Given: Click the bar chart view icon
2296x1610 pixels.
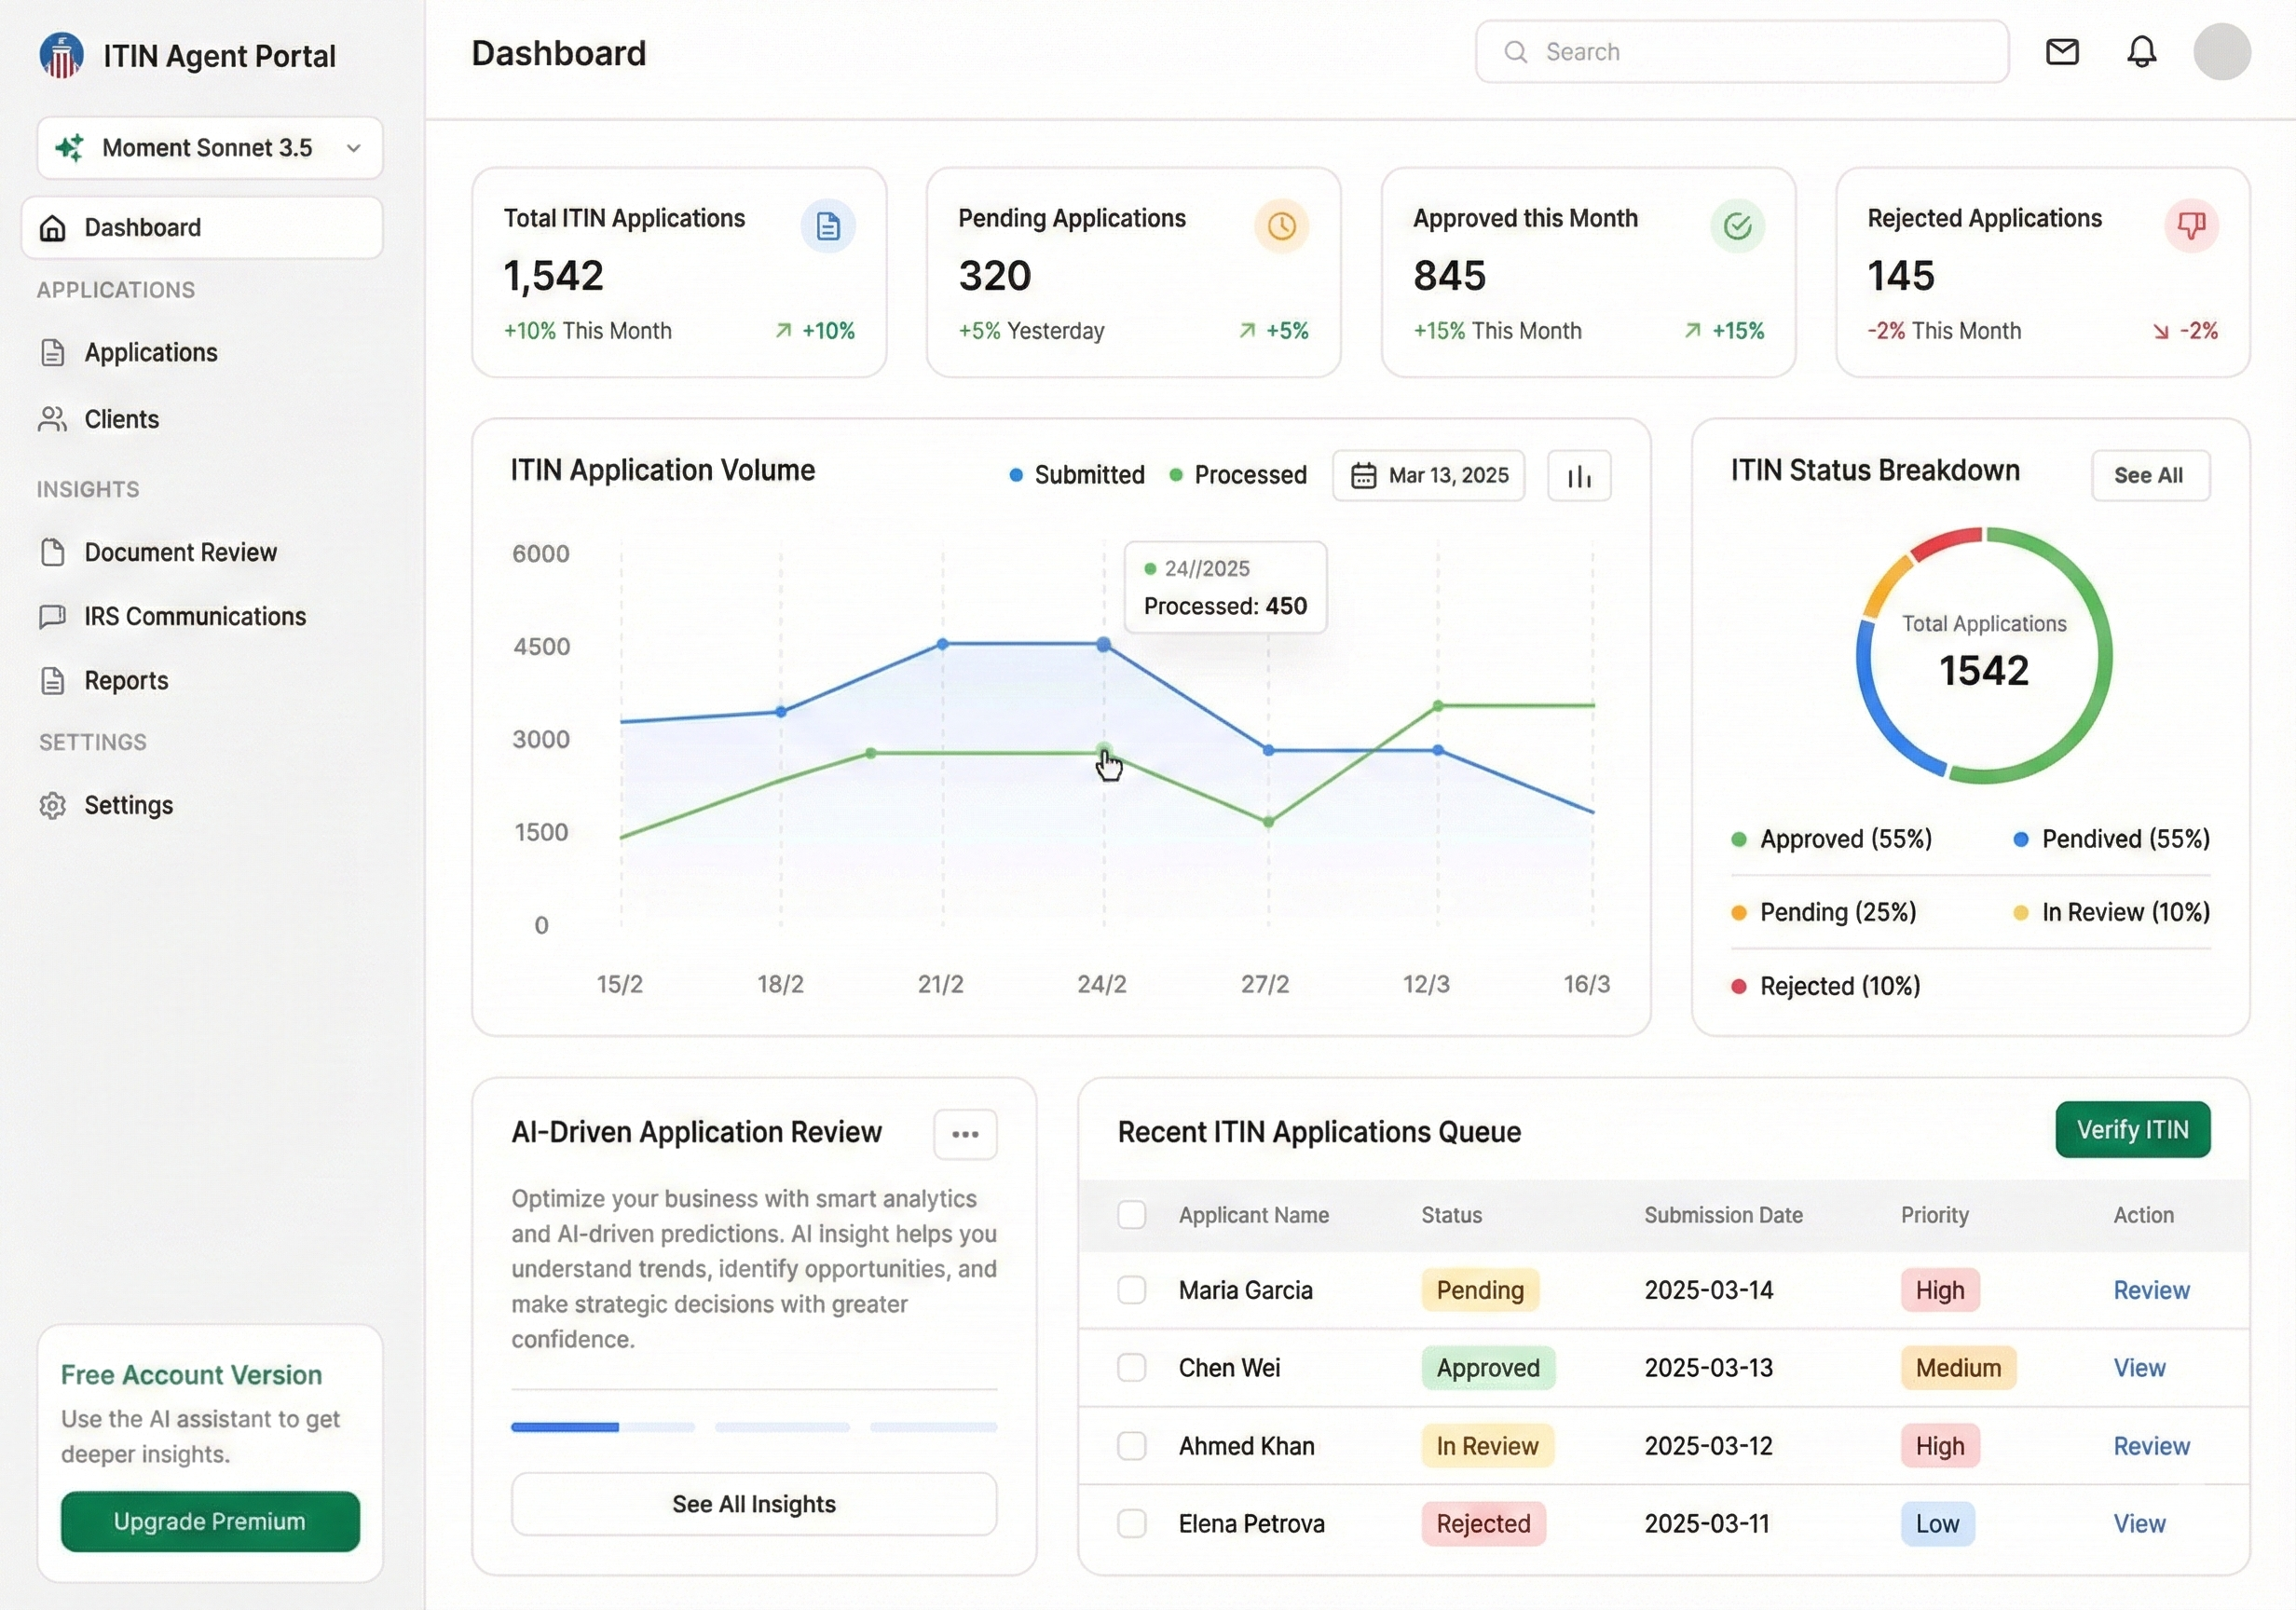Looking at the screenshot, I should point(1579,476).
